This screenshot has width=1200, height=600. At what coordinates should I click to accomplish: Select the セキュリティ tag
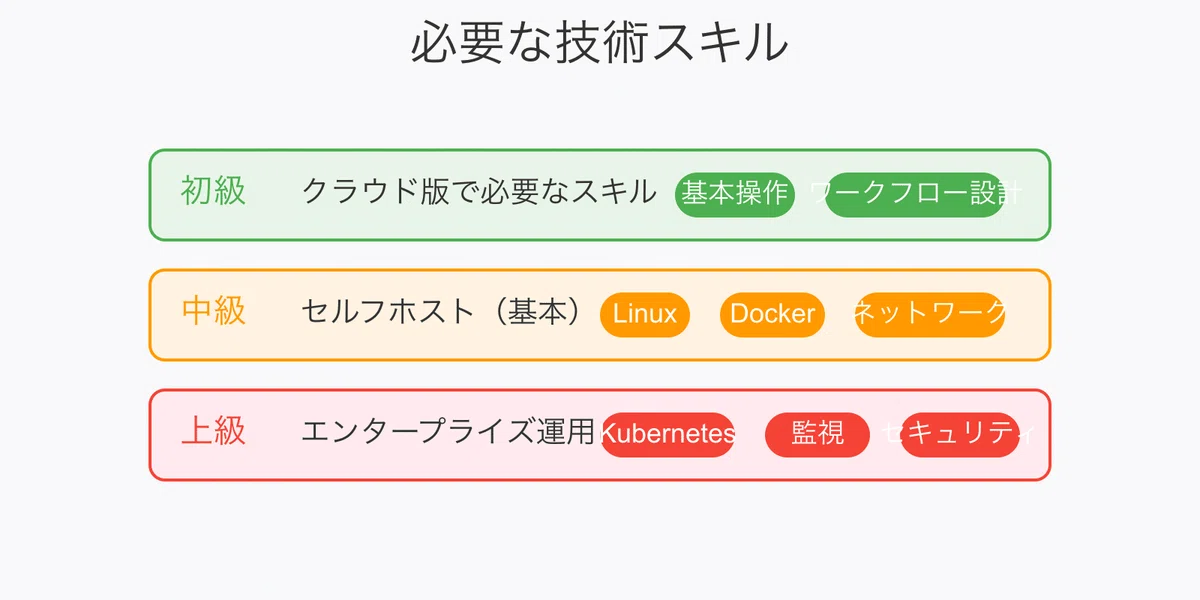pyautogui.click(x=960, y=434)
